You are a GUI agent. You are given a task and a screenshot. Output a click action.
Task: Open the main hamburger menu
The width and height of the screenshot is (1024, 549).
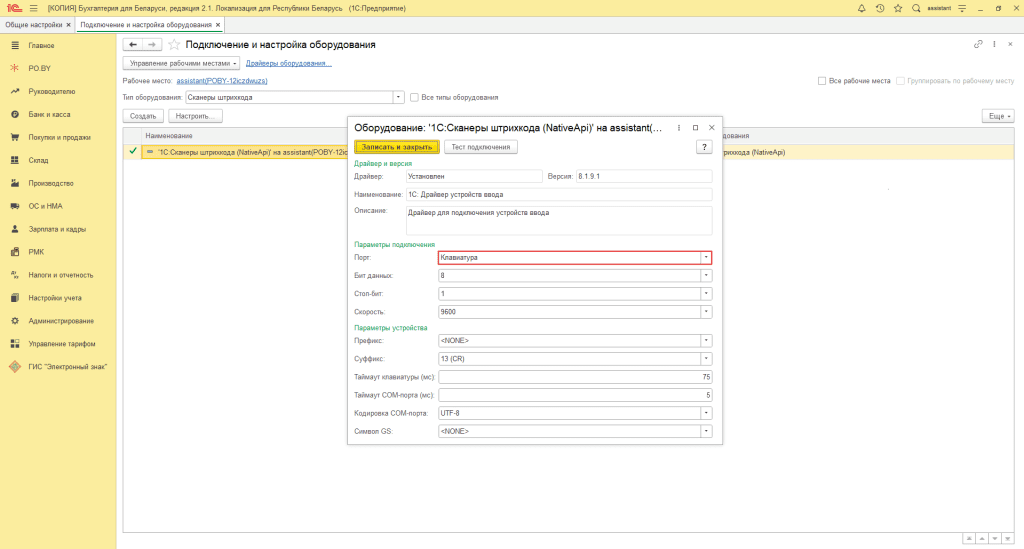[x=33, y=8]
